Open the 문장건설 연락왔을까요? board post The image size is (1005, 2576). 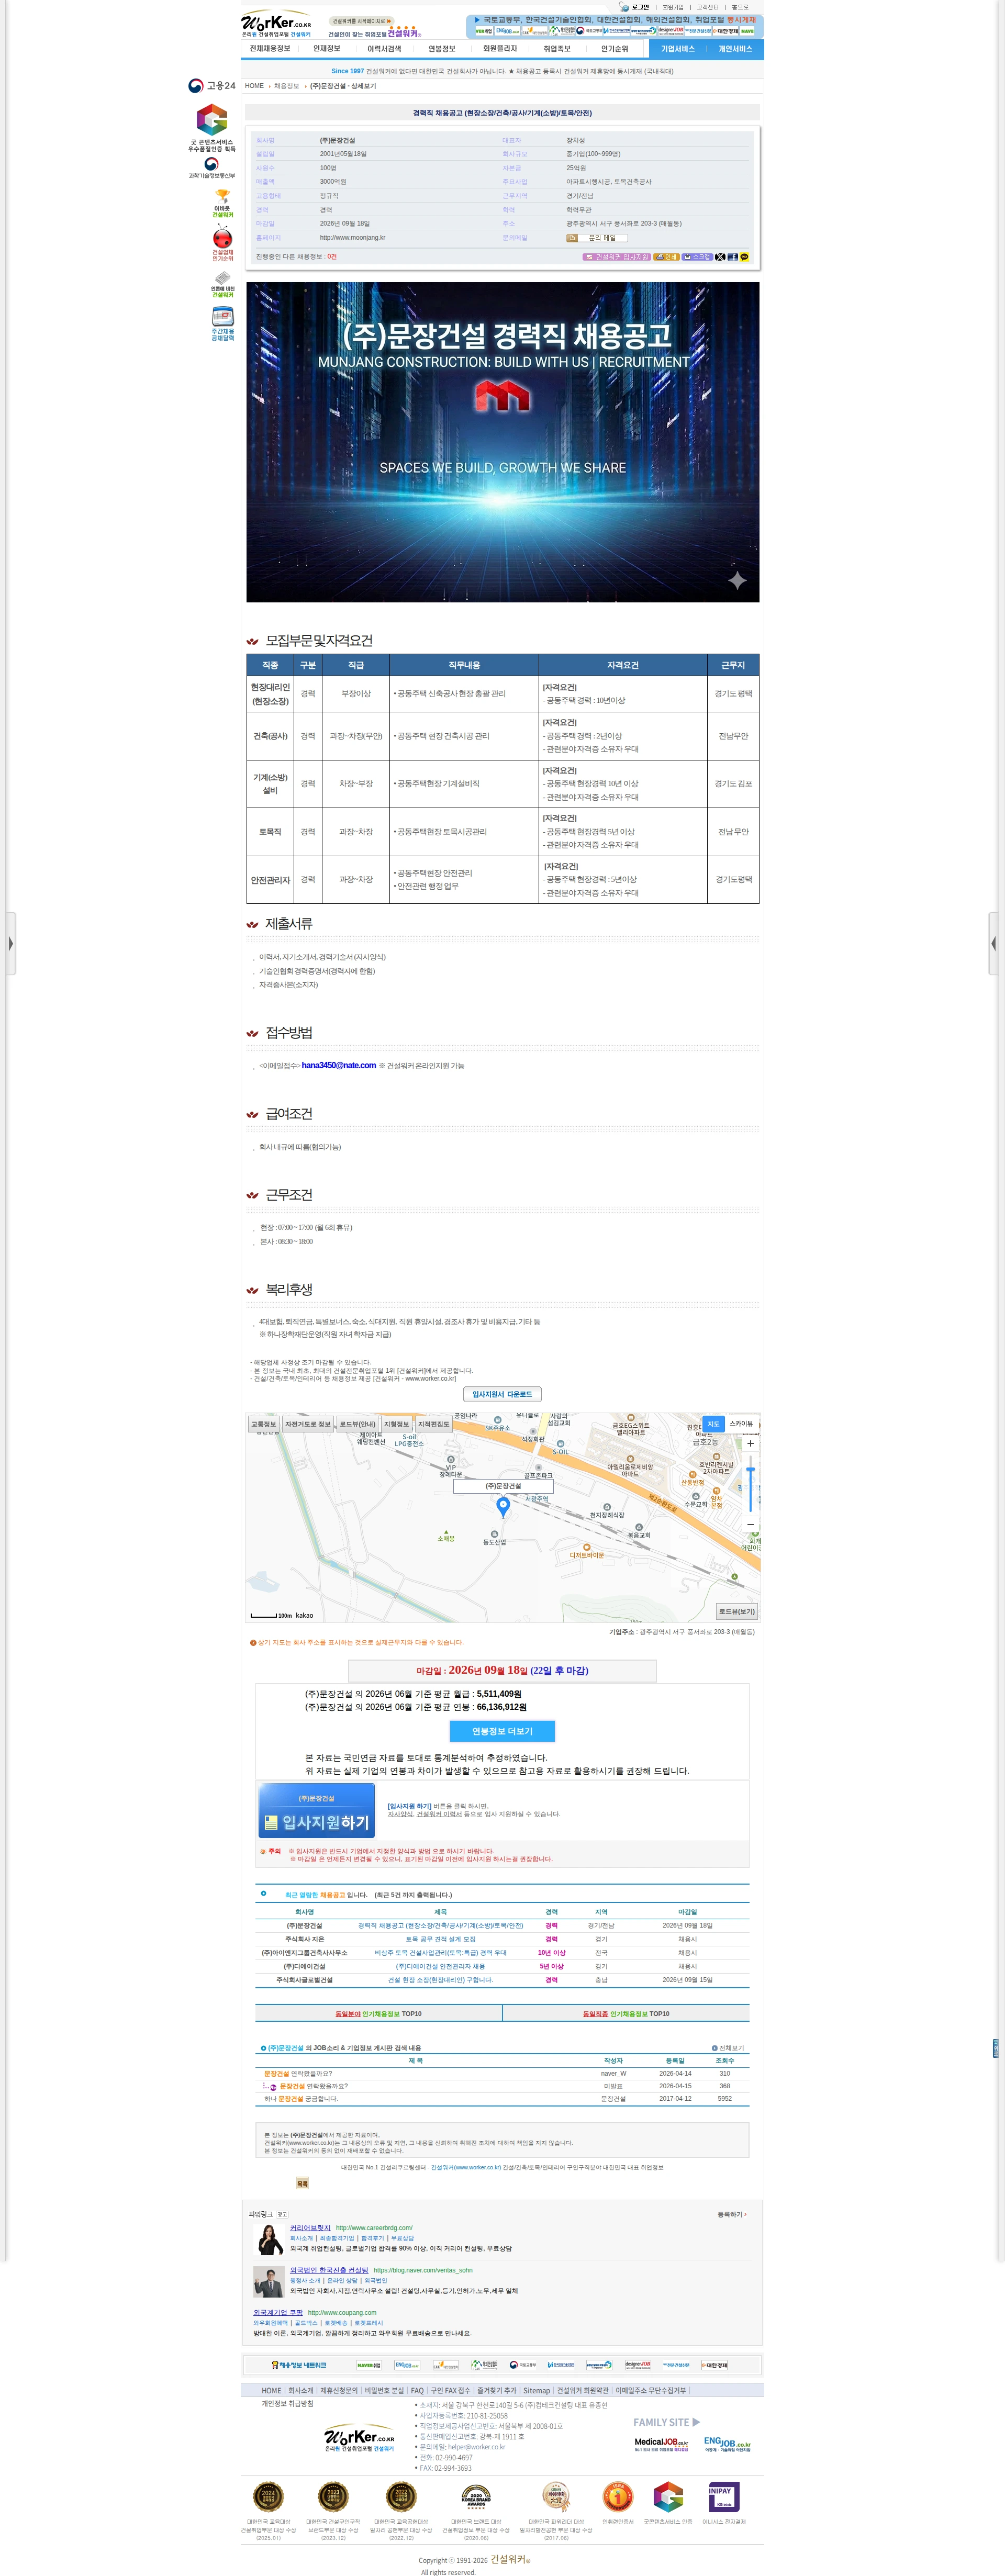point(298,2073)
